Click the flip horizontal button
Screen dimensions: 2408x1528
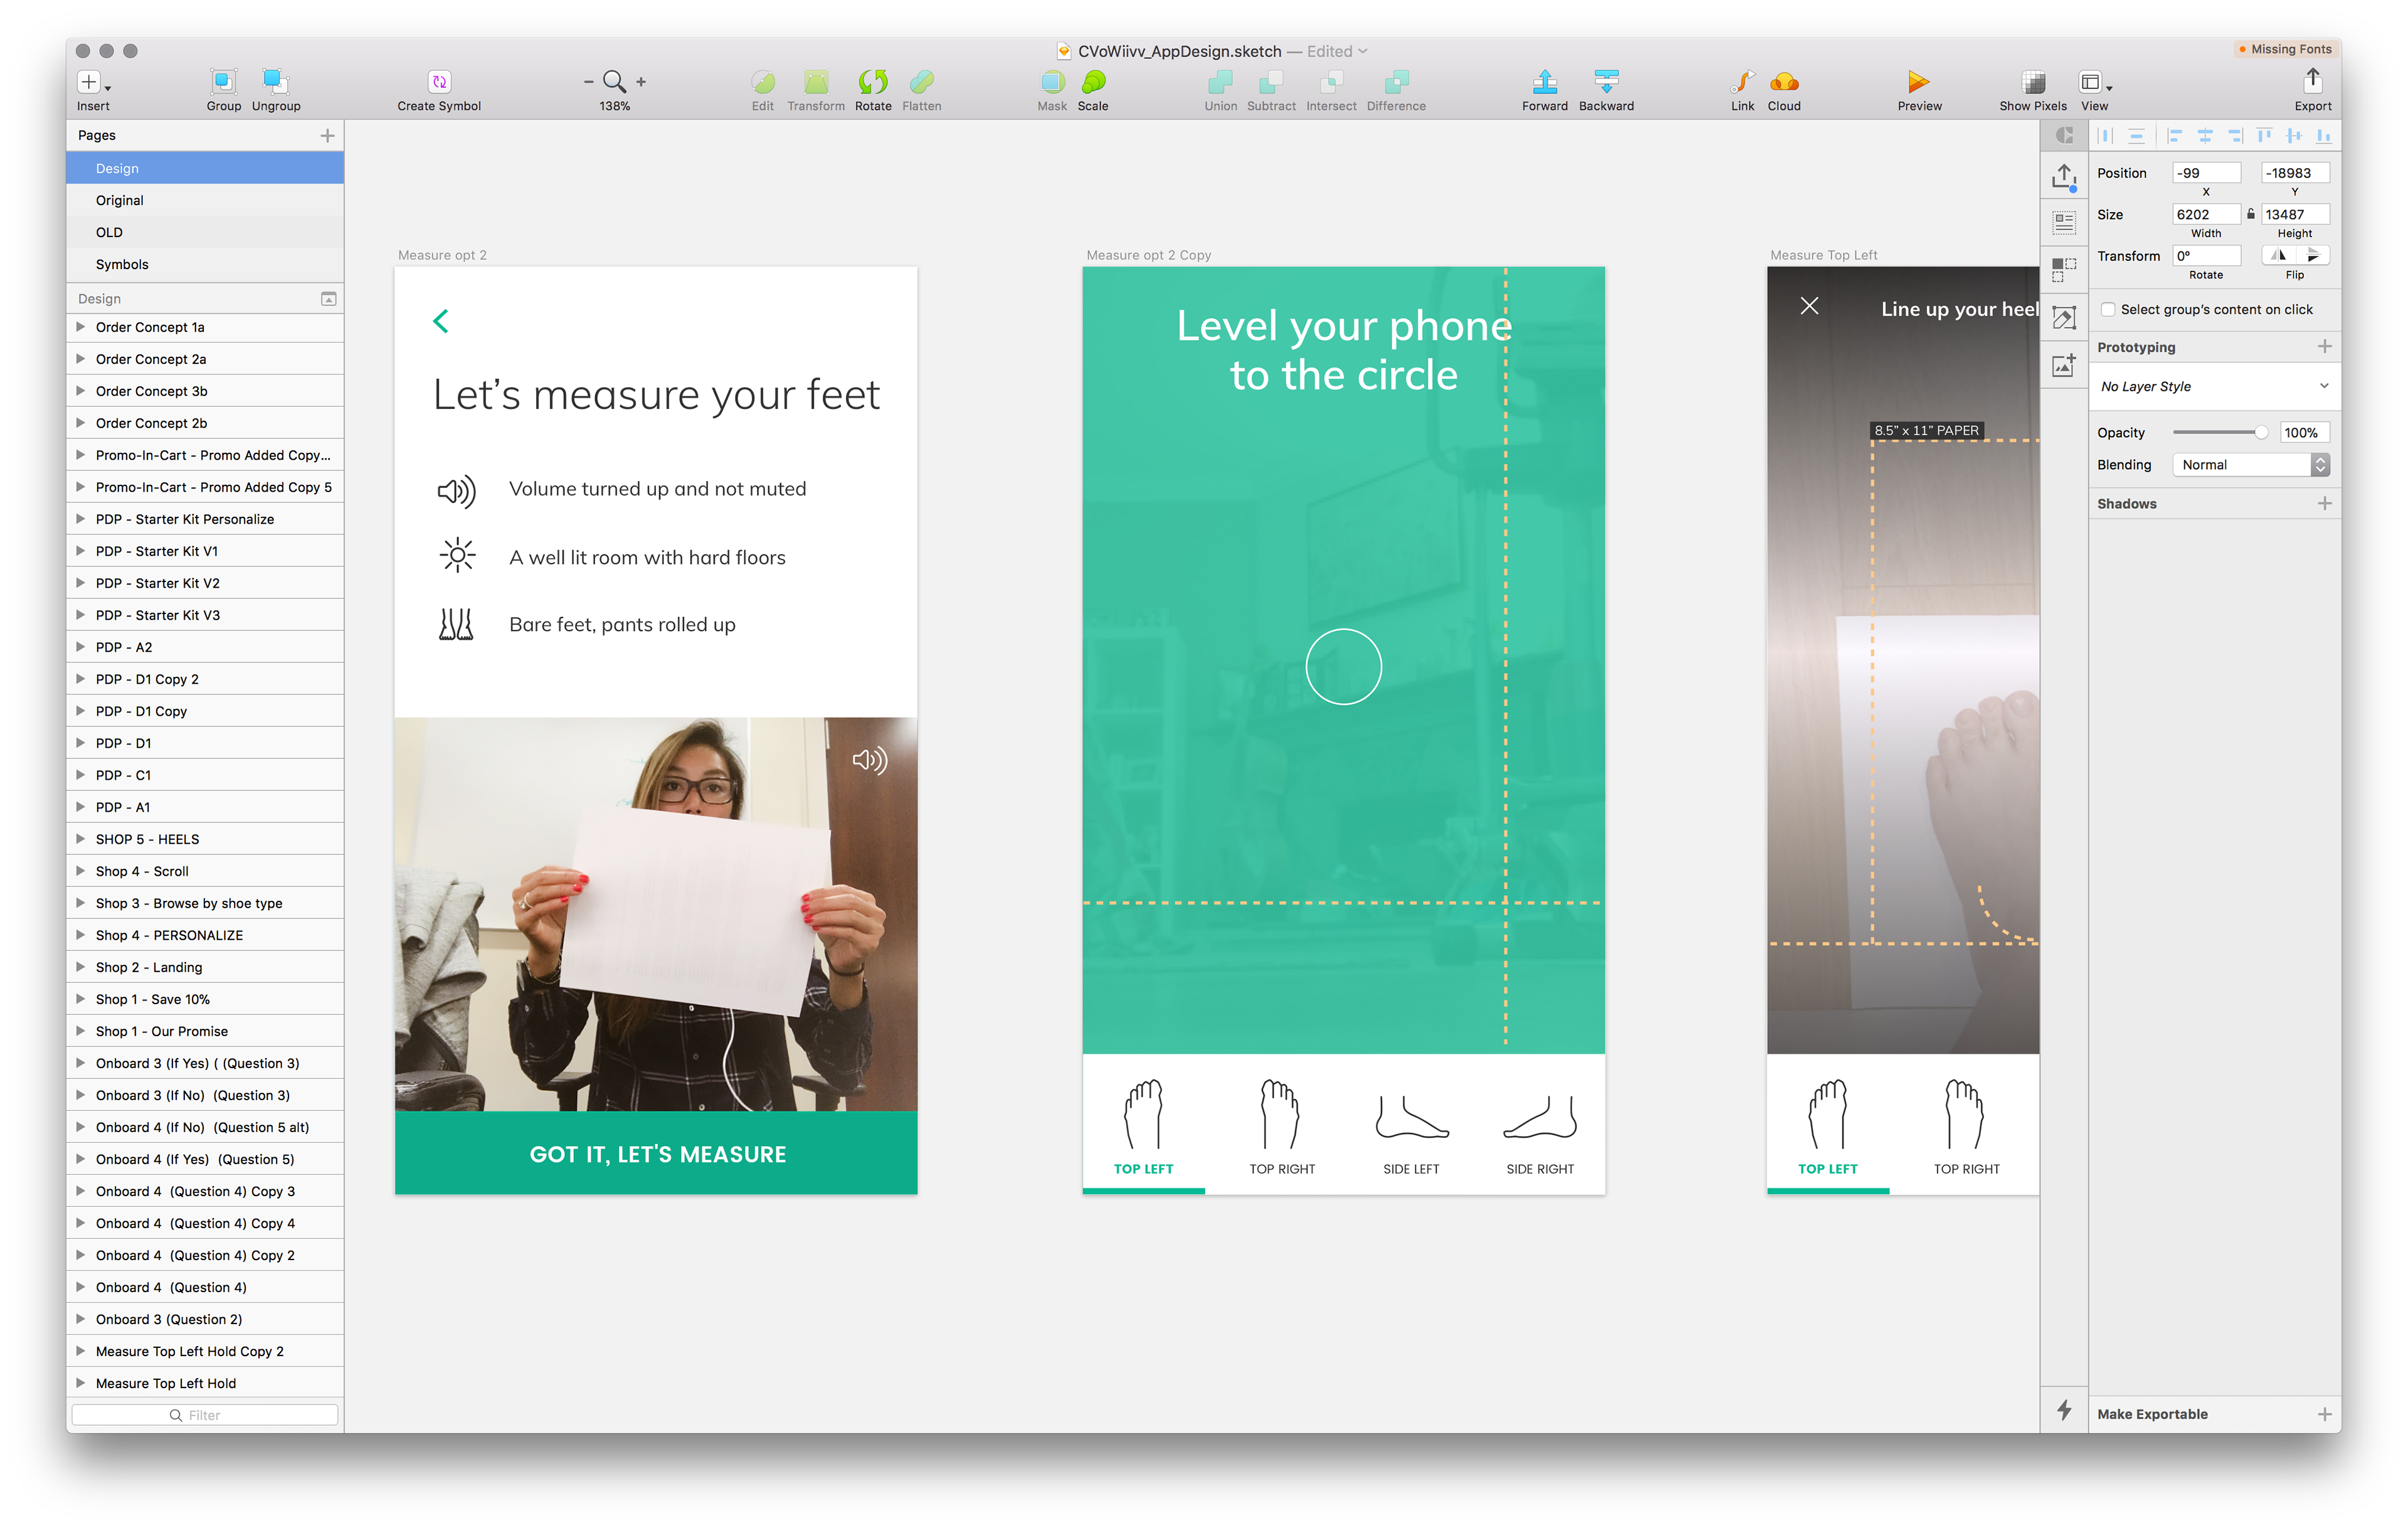(x=2279, y=256)
